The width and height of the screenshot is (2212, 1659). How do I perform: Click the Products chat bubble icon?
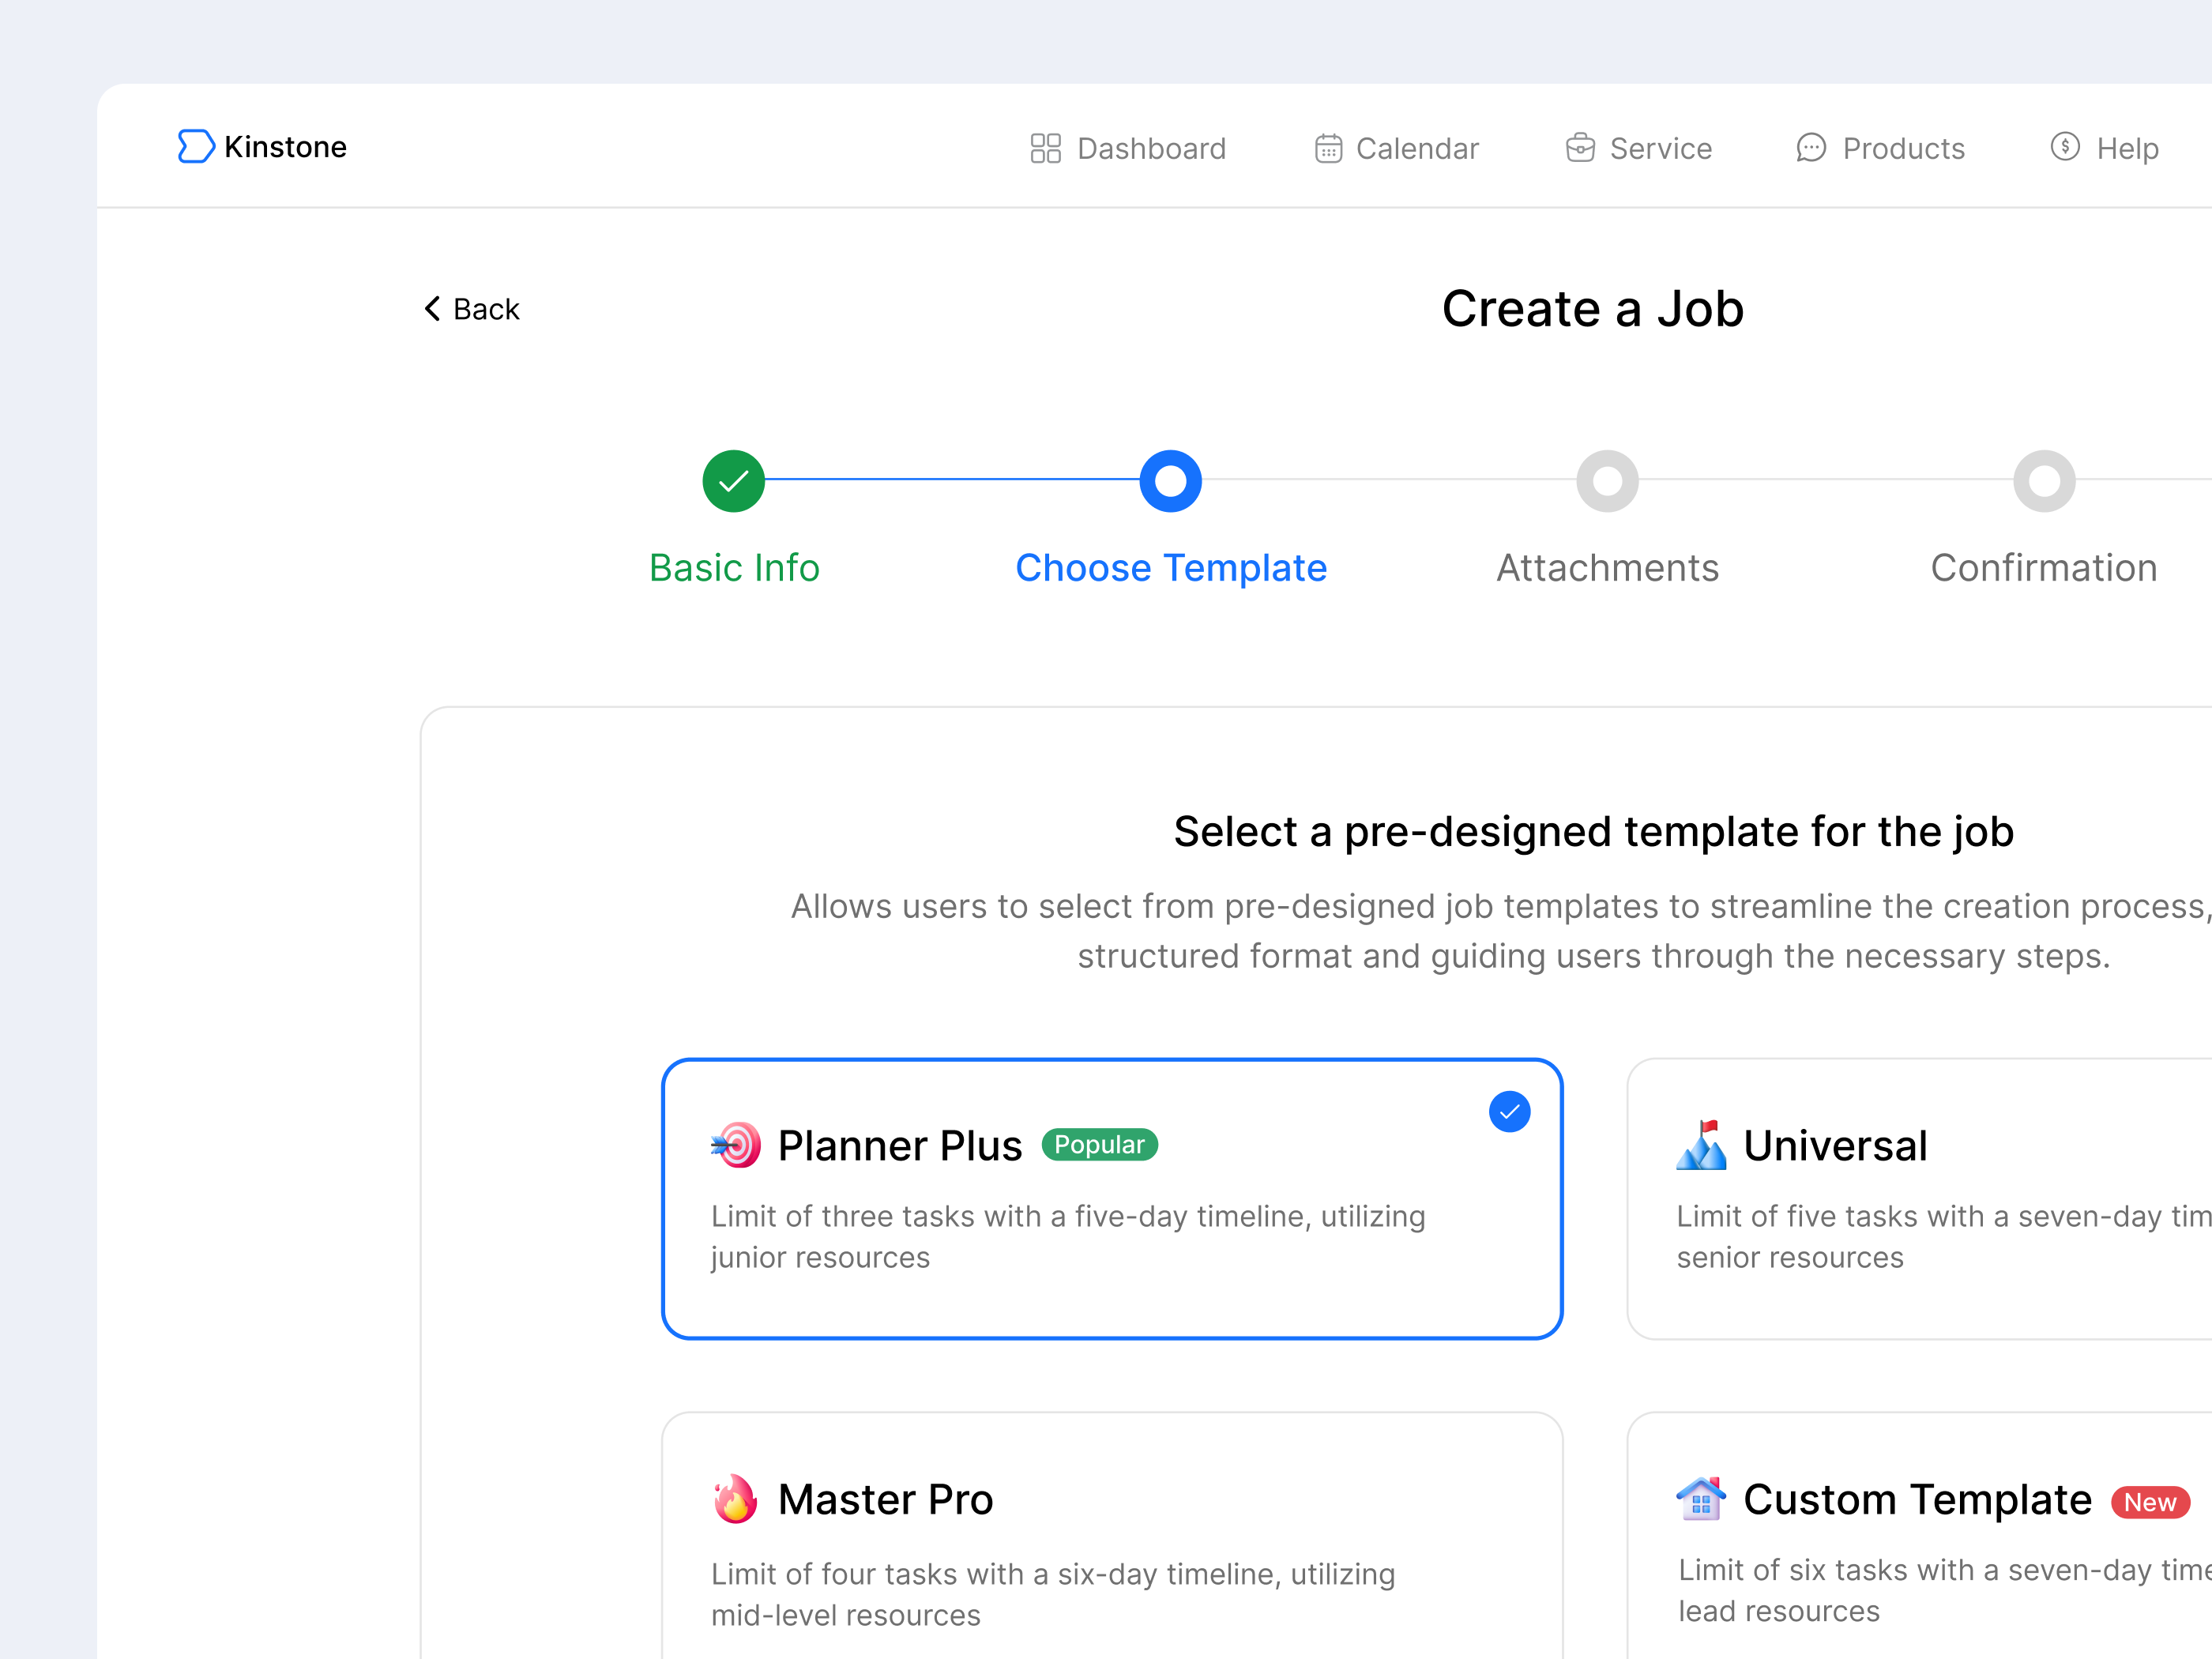coord(1810,148)
